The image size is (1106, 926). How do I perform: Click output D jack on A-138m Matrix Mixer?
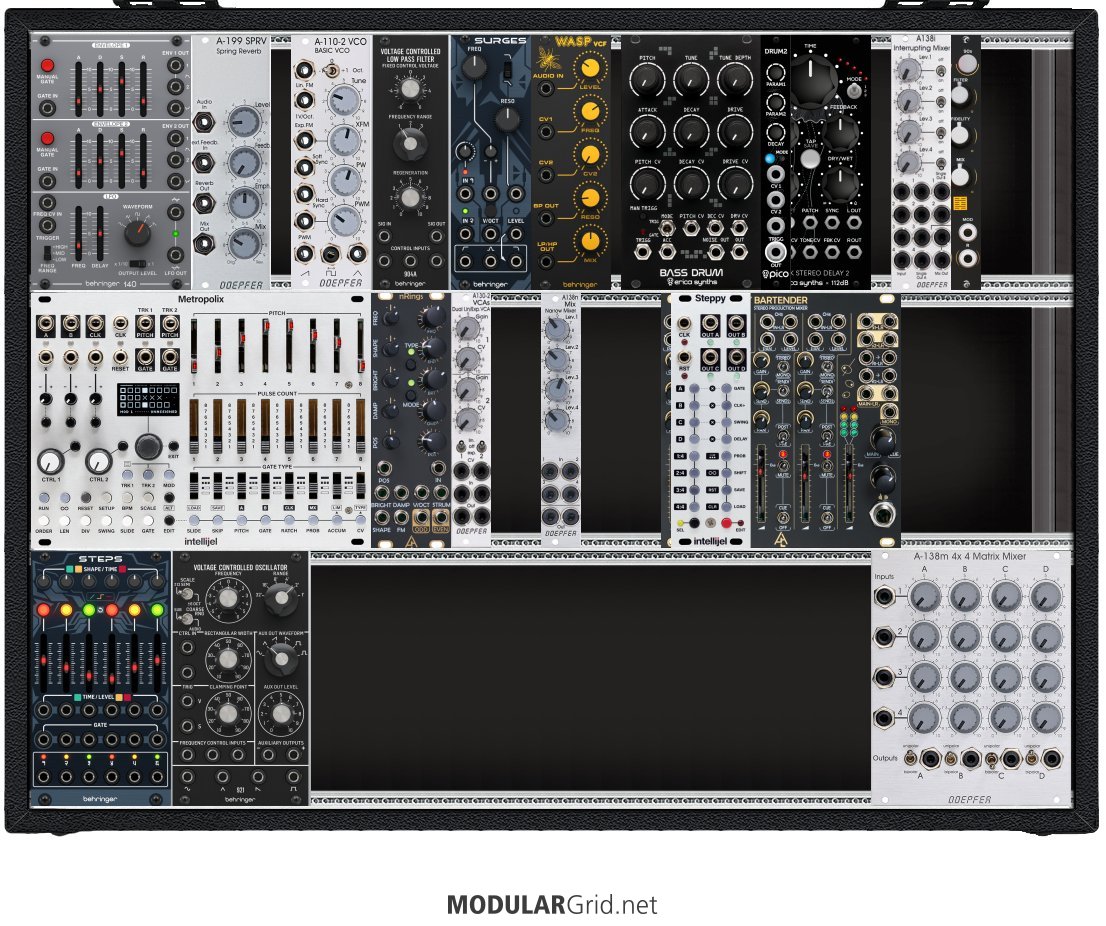[x=1051, y=760]
